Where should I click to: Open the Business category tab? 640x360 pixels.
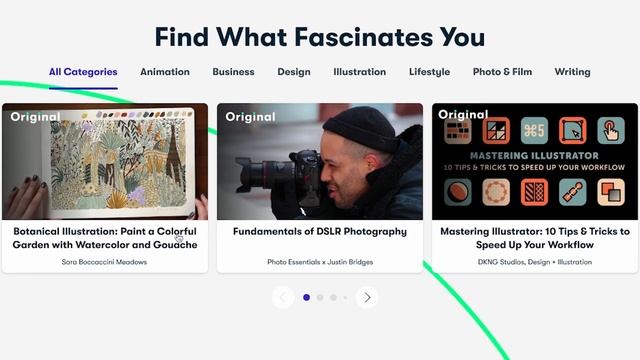click(233, 72)
